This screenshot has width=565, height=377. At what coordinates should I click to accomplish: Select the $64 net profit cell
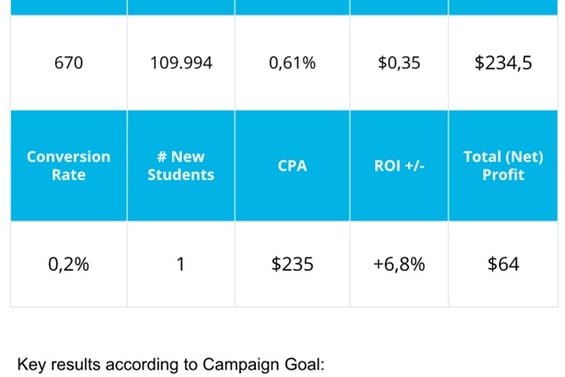click(503, 264)
